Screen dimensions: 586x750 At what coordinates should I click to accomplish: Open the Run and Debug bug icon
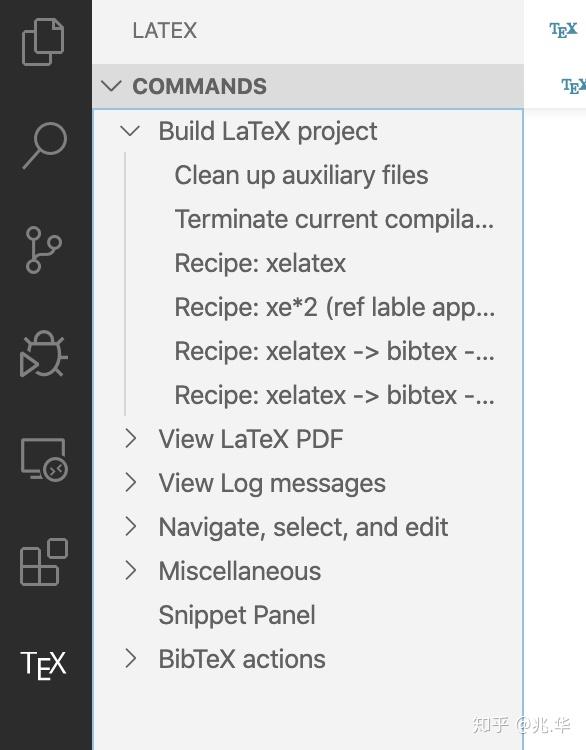tap(44, 354)
